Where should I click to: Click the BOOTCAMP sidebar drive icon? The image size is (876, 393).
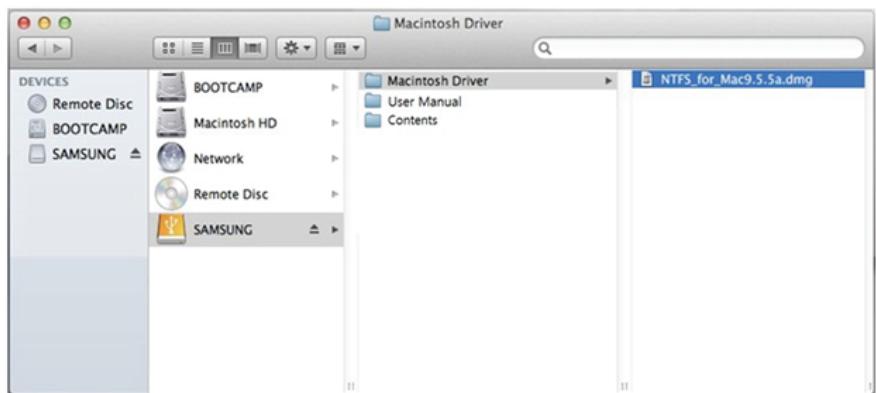coord(37,129)
